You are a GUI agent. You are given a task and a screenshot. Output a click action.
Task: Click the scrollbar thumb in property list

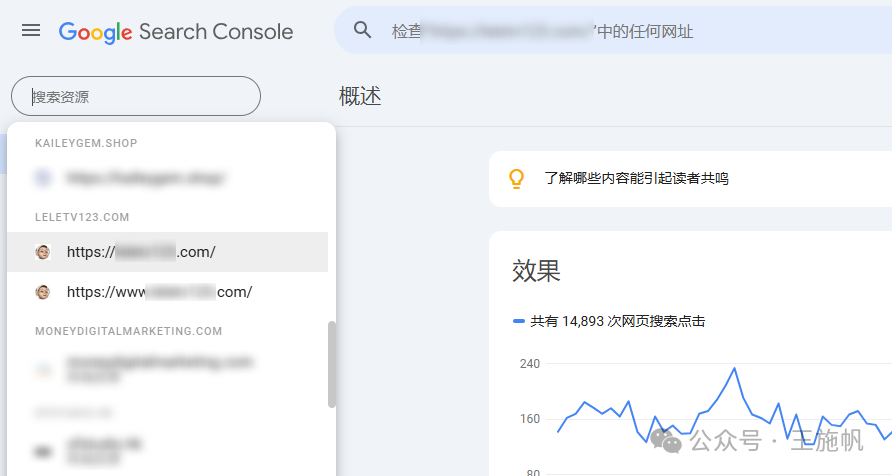tap(332, 364)
